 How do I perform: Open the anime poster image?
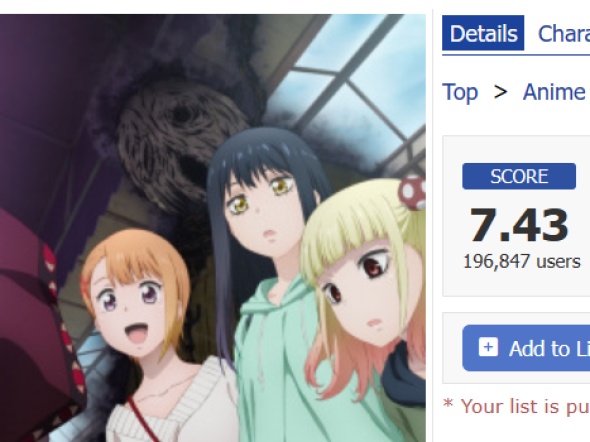click(x=213, y=228)
